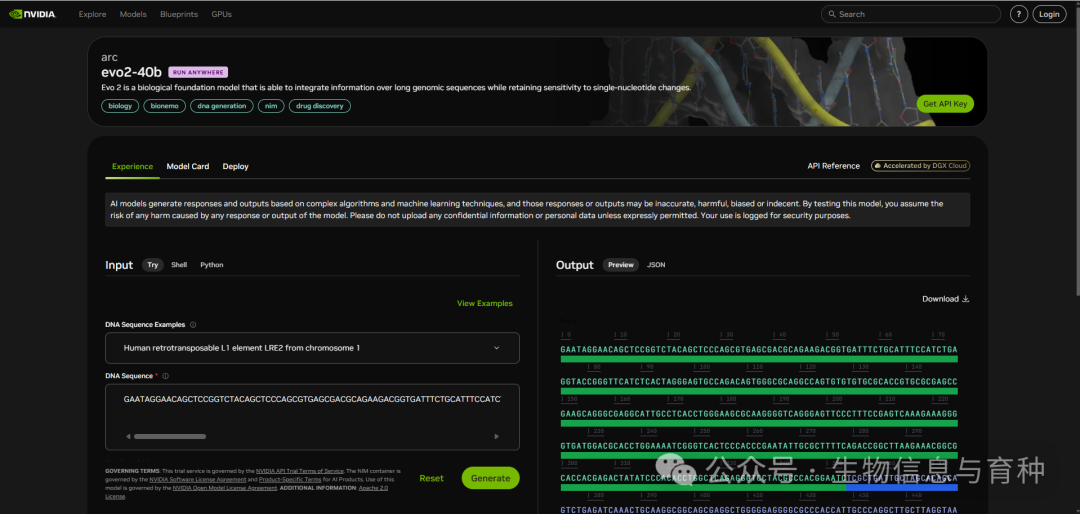Click the first green bar under output sequence
1080x514 pixels.
click(x=759, y=359)
